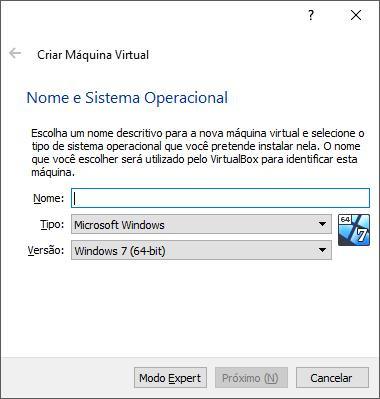Click the Tipo label
This screenshot has width=380, height=399.
(52, 224)
